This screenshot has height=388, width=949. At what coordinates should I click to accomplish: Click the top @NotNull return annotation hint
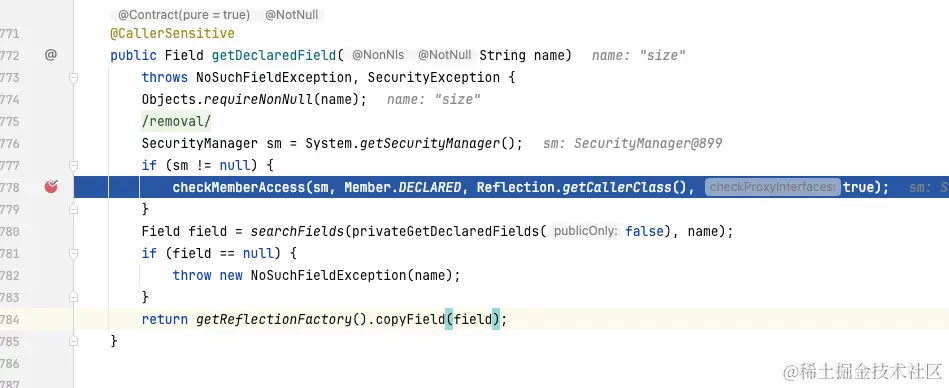pyautogui.click(x=292, y=15)
